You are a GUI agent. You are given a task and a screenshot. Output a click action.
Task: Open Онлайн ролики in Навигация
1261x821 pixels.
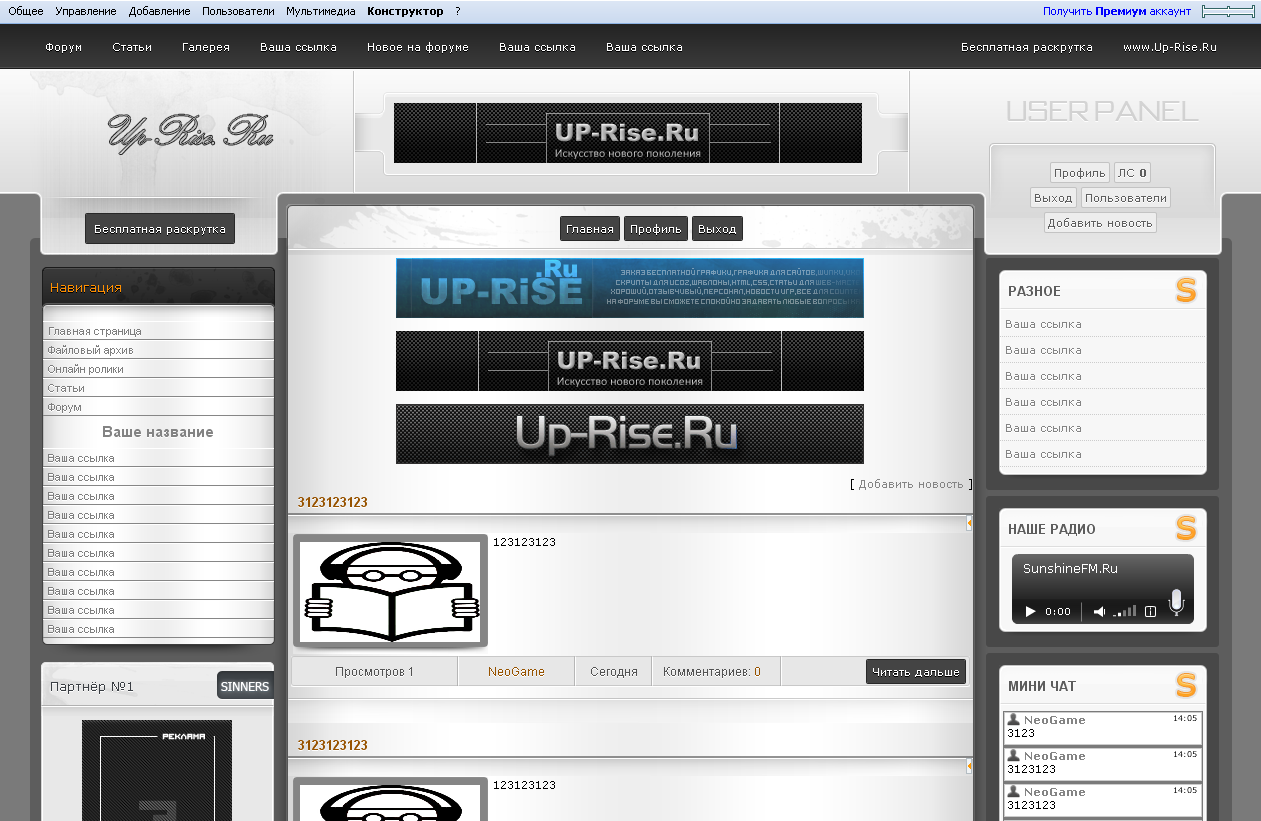pos(85,369)
